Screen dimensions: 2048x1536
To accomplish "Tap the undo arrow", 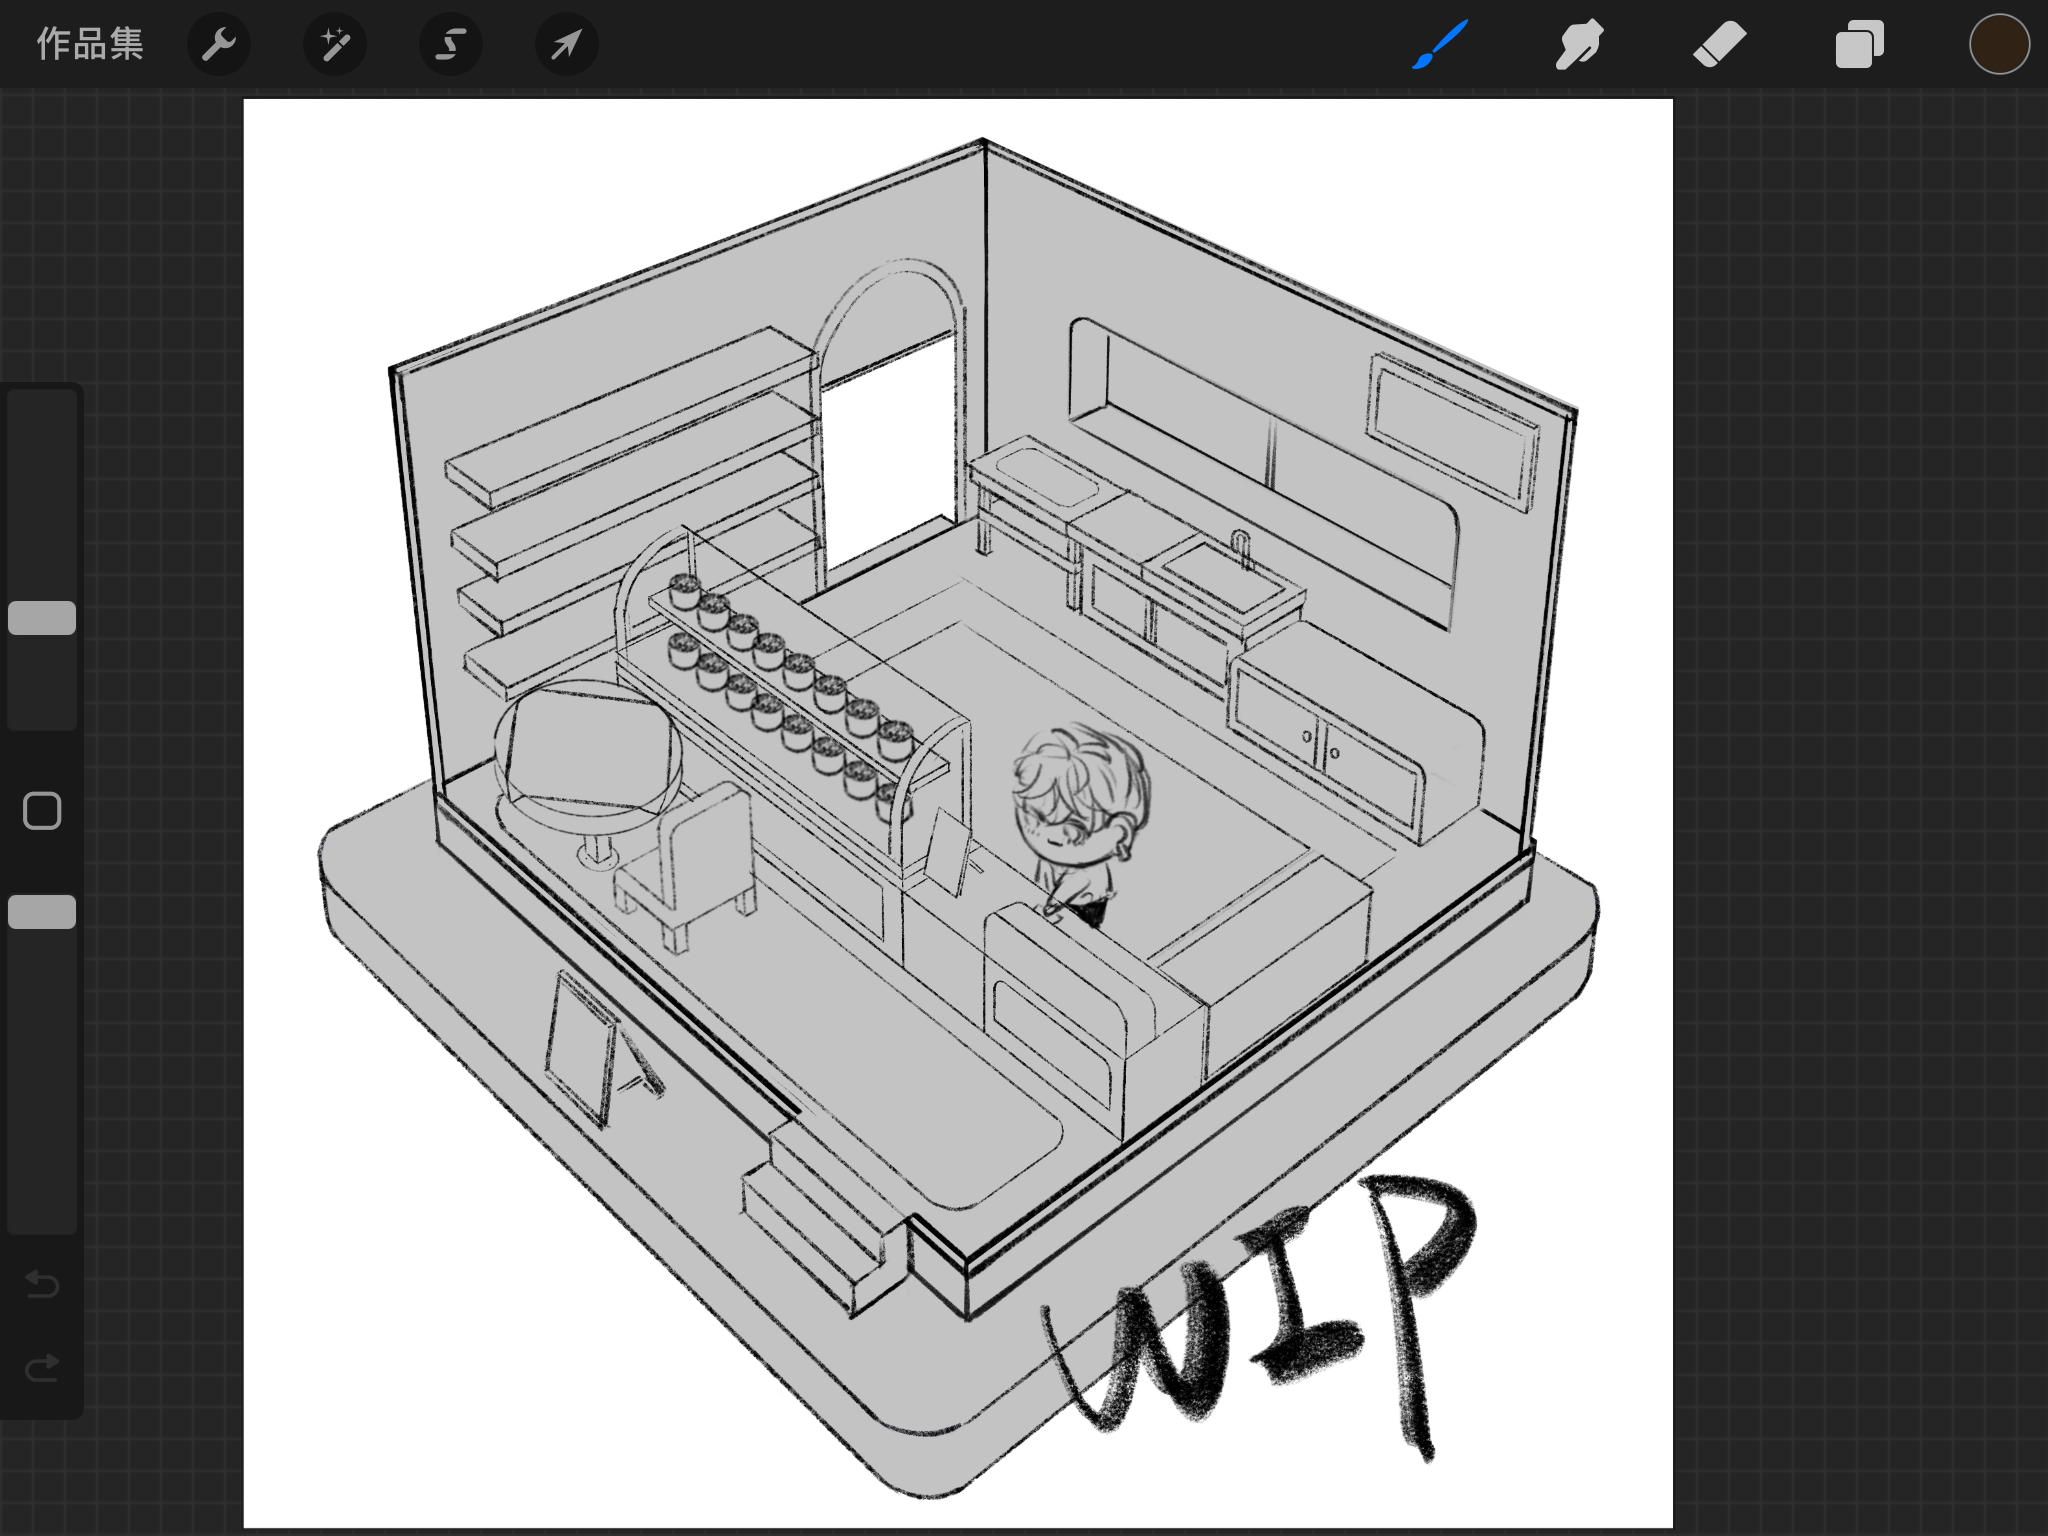I will pos(42,1283).
